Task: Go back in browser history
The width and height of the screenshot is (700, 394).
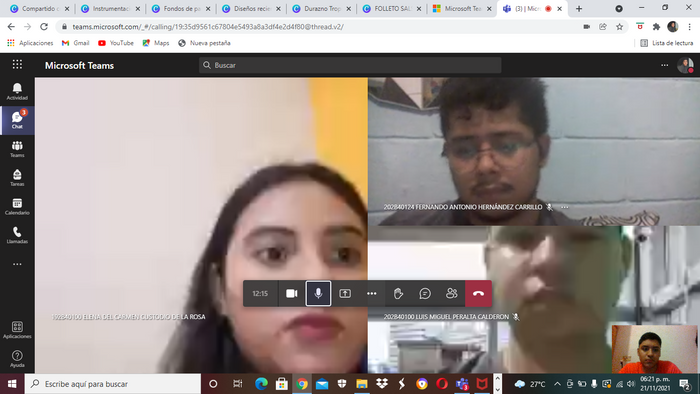Action: point(11,27)
